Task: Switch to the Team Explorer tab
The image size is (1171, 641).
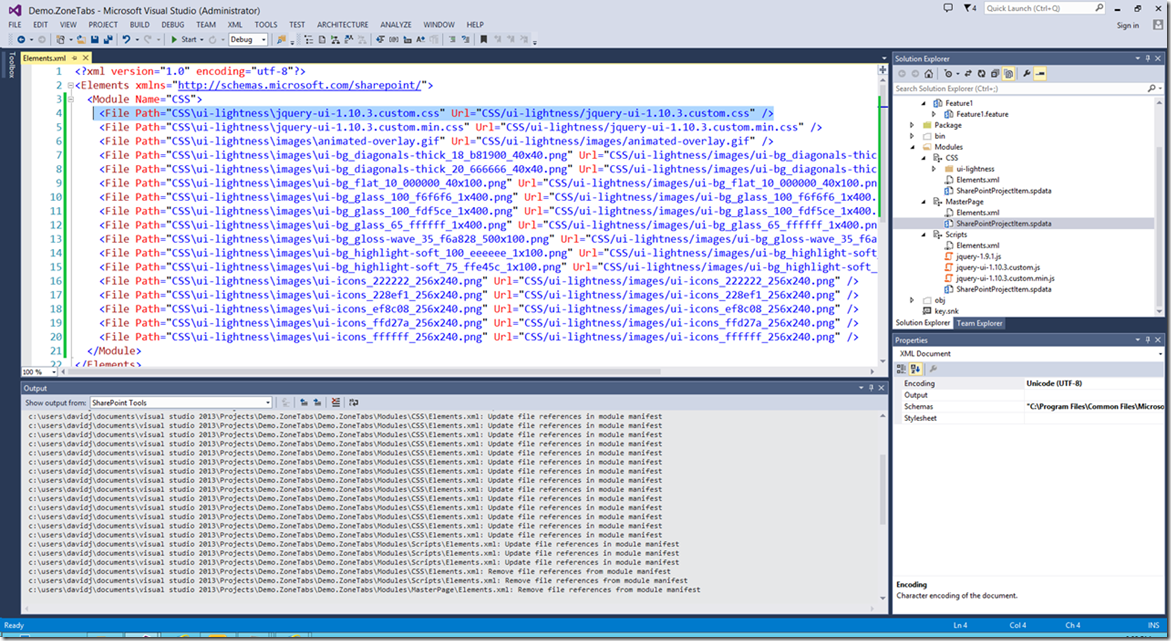Action: pos(979,323)
